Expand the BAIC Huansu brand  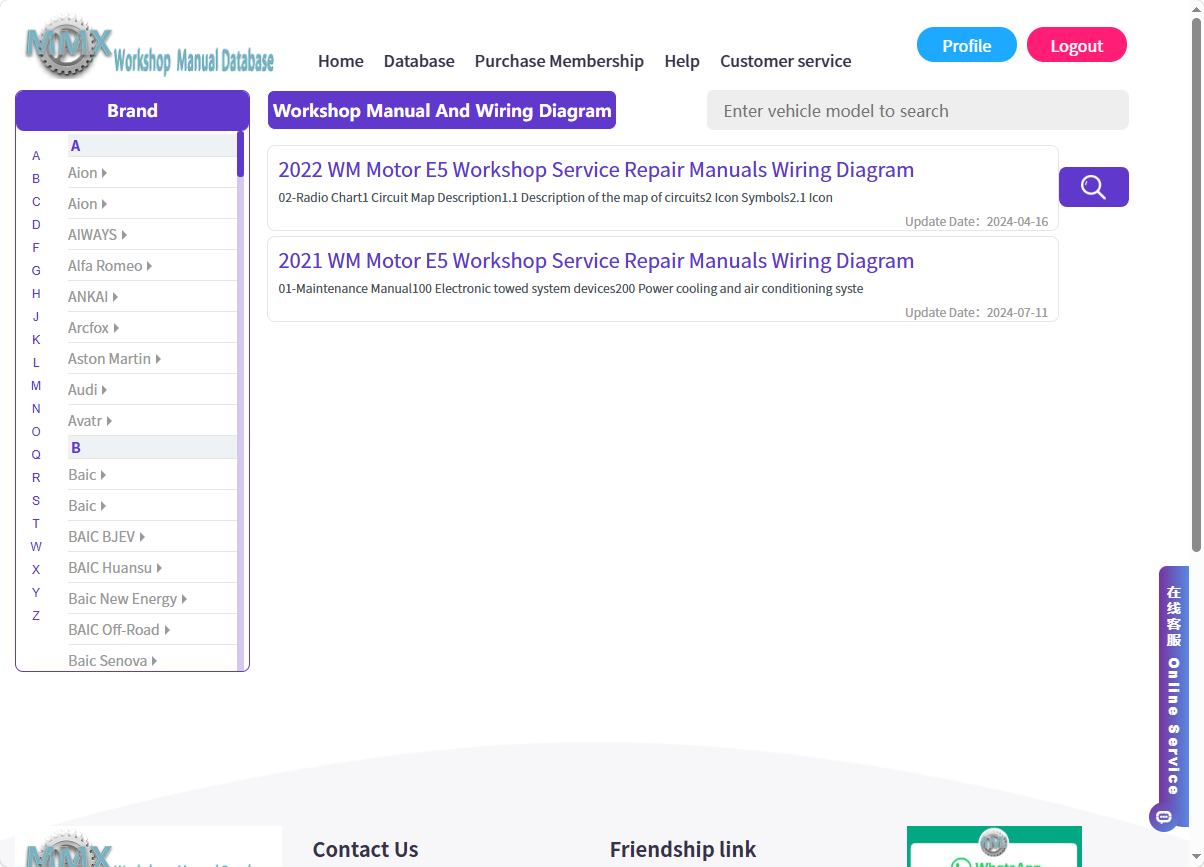point(115,568)
